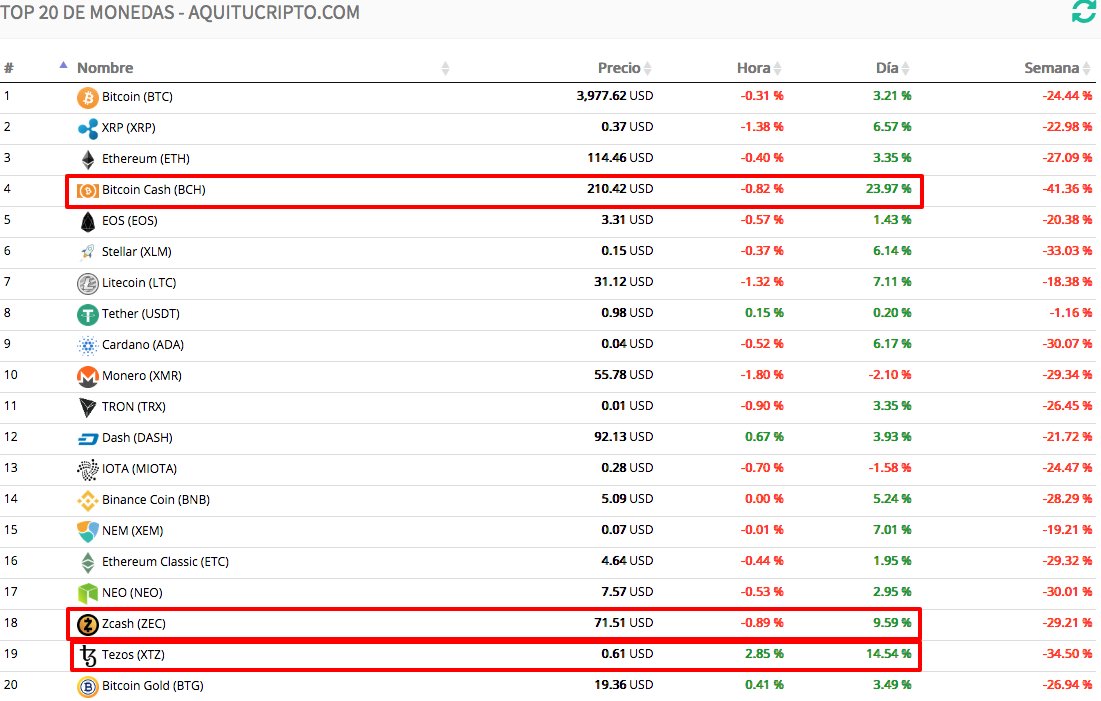Click the Ethereum Classic logo
Screen dimensions: 1101x701
[88, 563]
